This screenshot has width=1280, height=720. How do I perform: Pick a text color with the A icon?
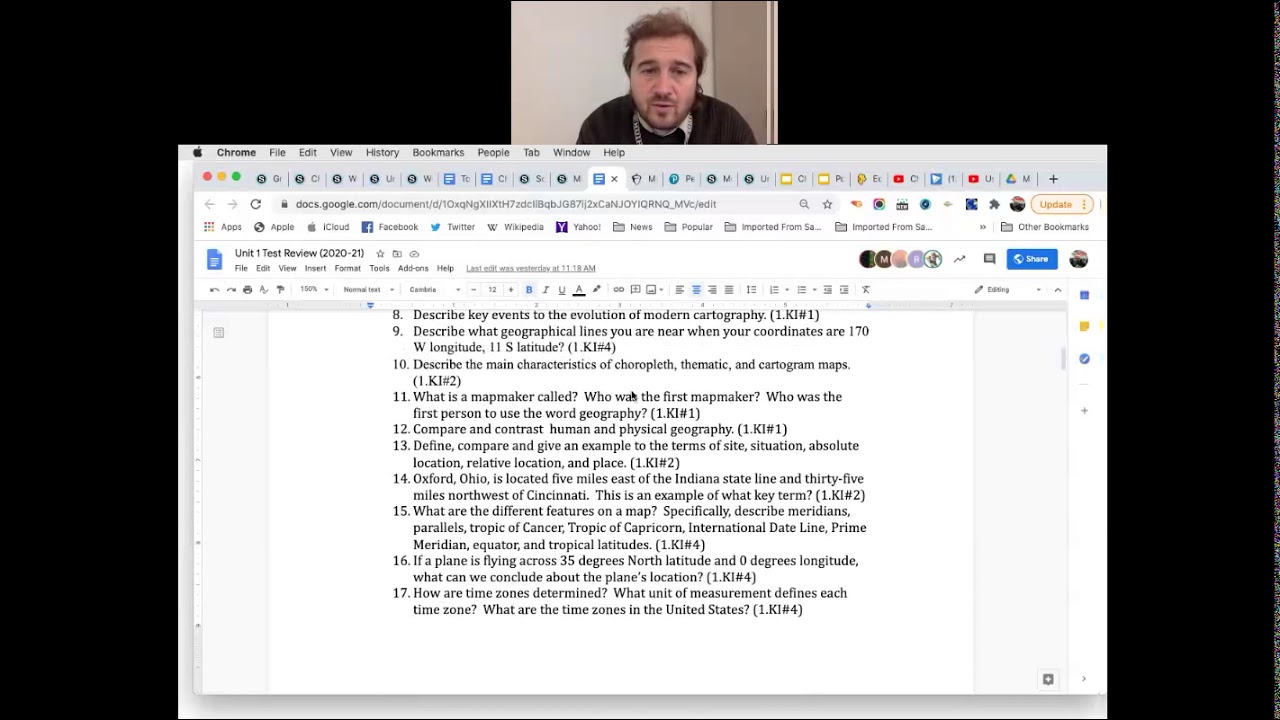pos(578,290)
